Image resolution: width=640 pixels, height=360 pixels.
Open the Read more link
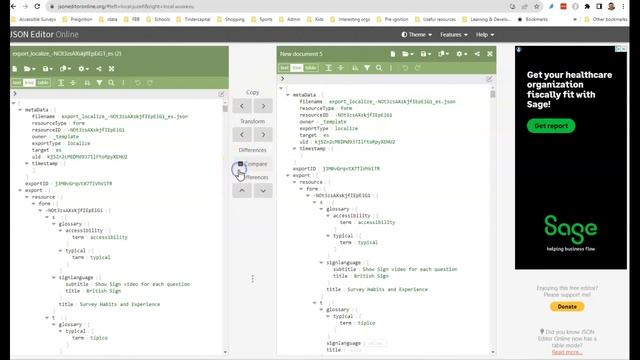click(567, 352)
